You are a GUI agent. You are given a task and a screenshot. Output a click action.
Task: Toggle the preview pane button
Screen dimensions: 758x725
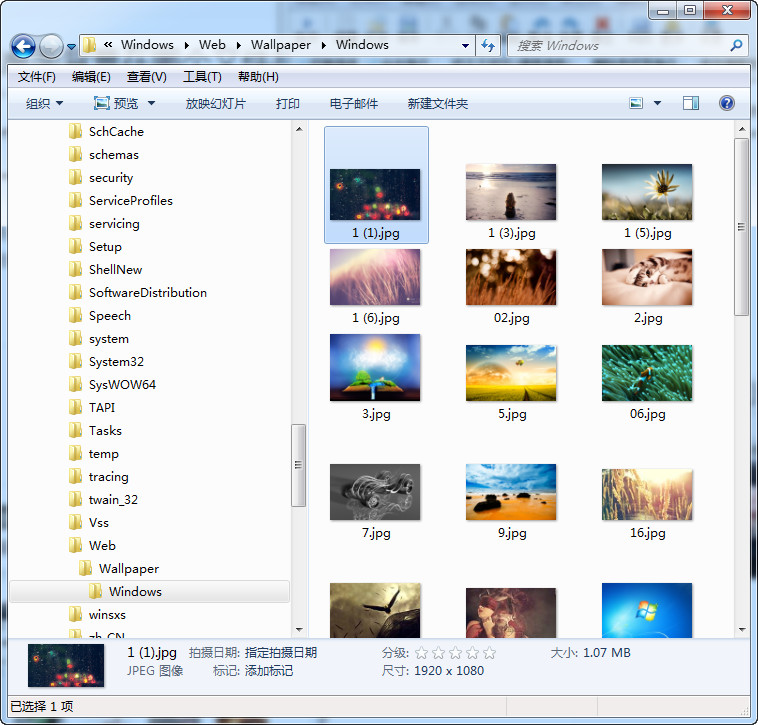tap(690, 103)
